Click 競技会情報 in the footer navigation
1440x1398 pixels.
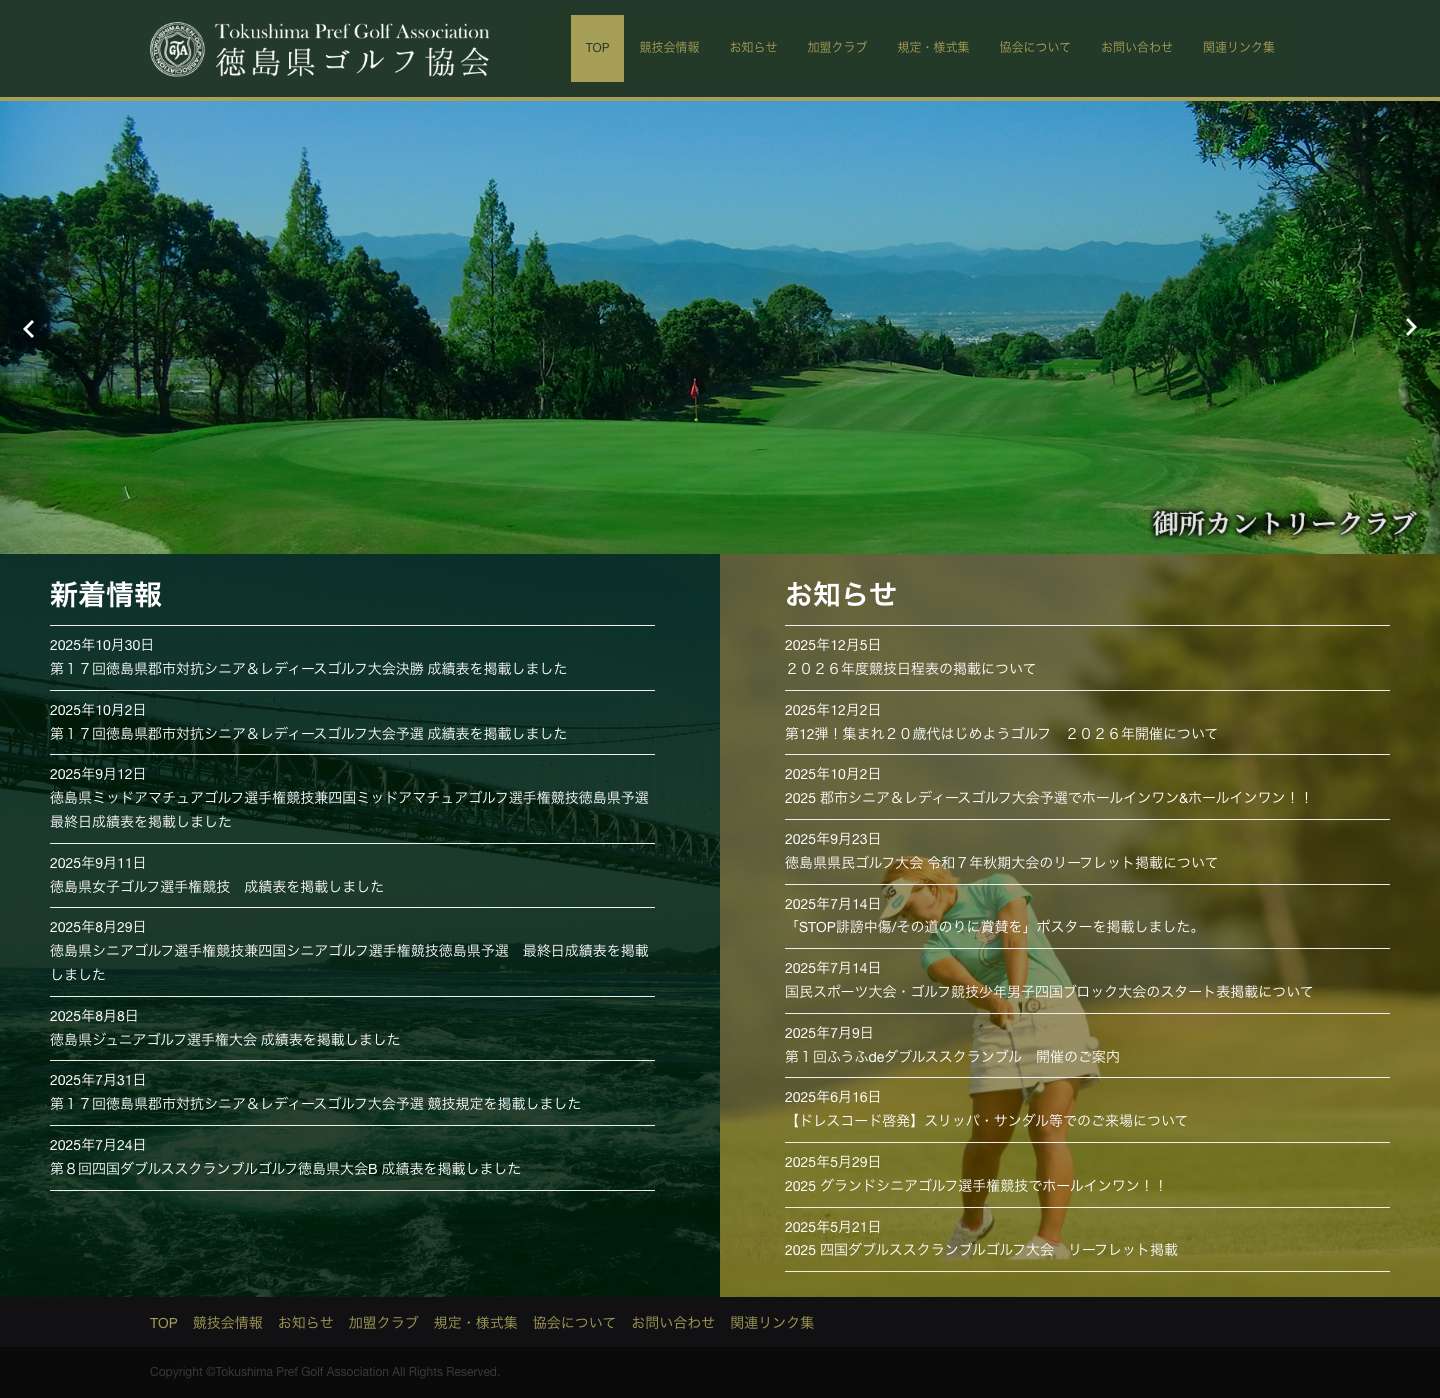[x=227, y=1322]
